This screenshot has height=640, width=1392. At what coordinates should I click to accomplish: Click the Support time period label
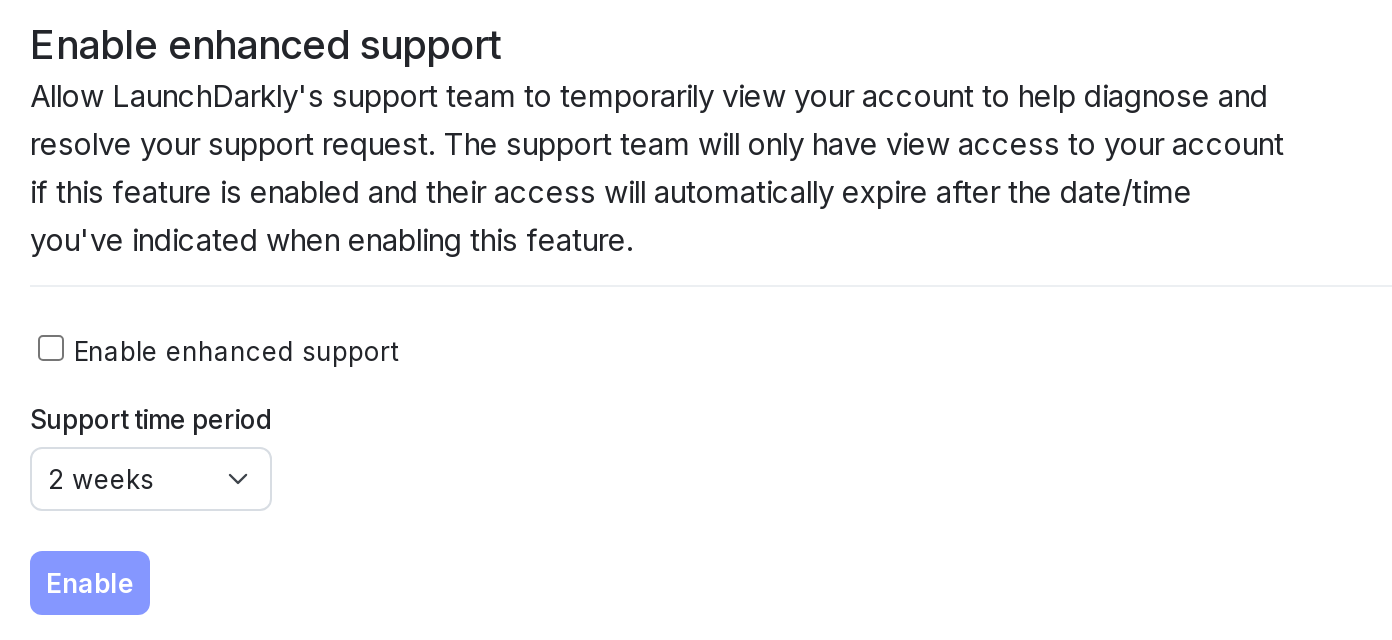coord(150,420)
